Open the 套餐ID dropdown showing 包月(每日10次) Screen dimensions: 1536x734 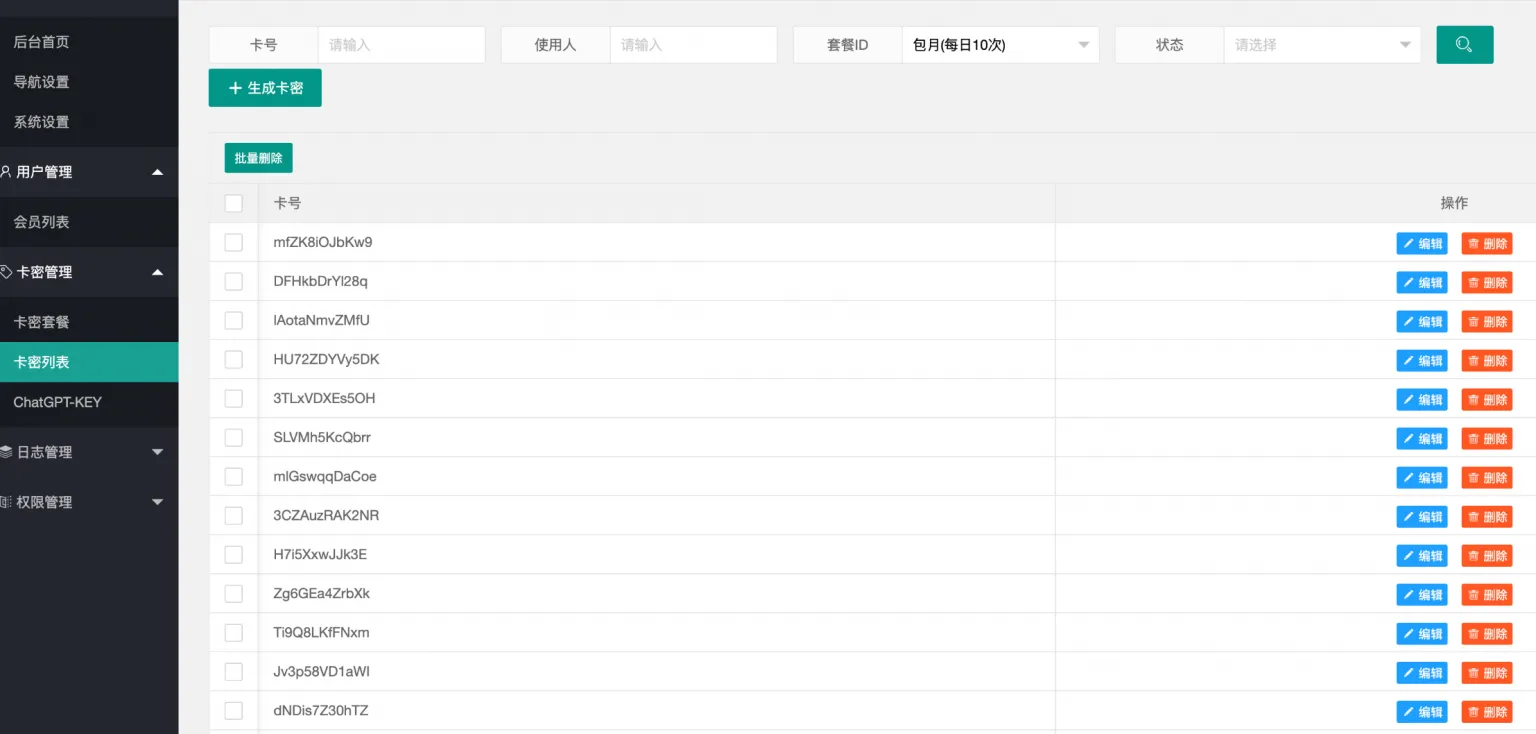click(x=1000, y=45)
